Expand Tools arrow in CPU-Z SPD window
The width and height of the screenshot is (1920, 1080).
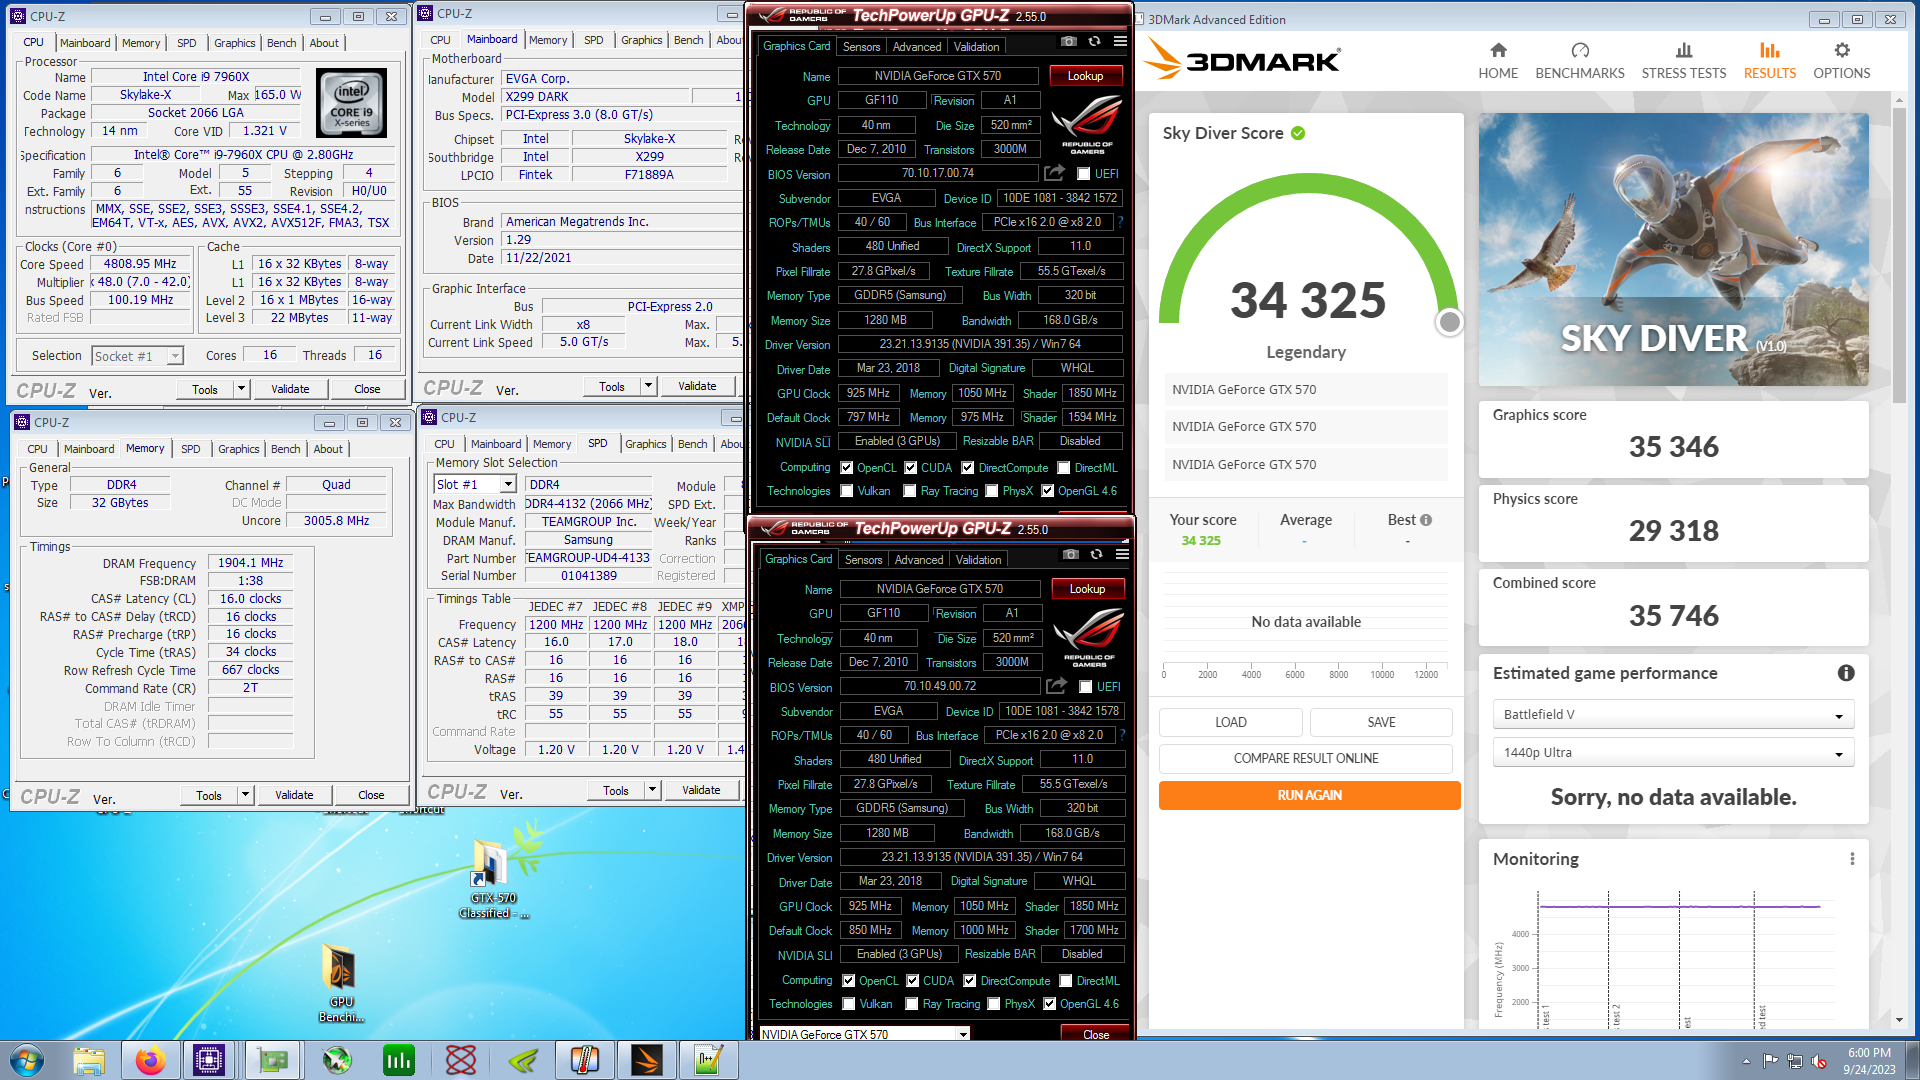[x=652, y=790]
